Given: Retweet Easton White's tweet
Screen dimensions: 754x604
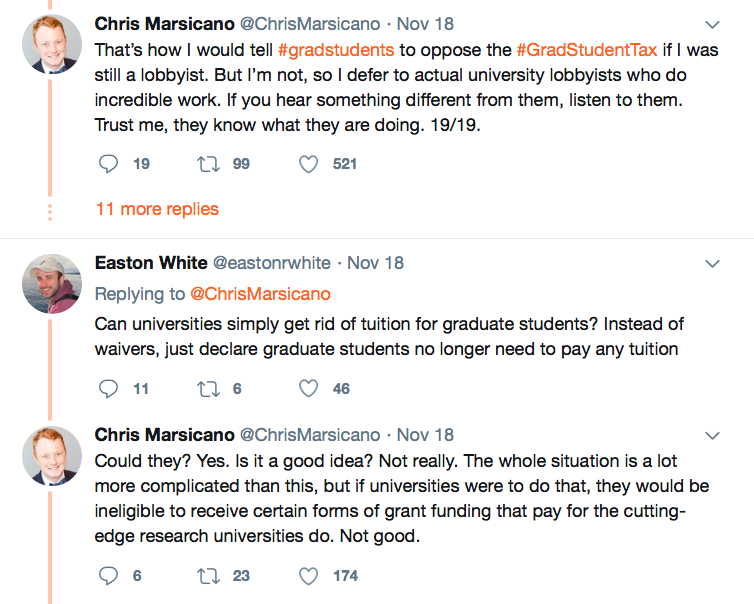Looking at the screenshot, I should coord(208,388).
